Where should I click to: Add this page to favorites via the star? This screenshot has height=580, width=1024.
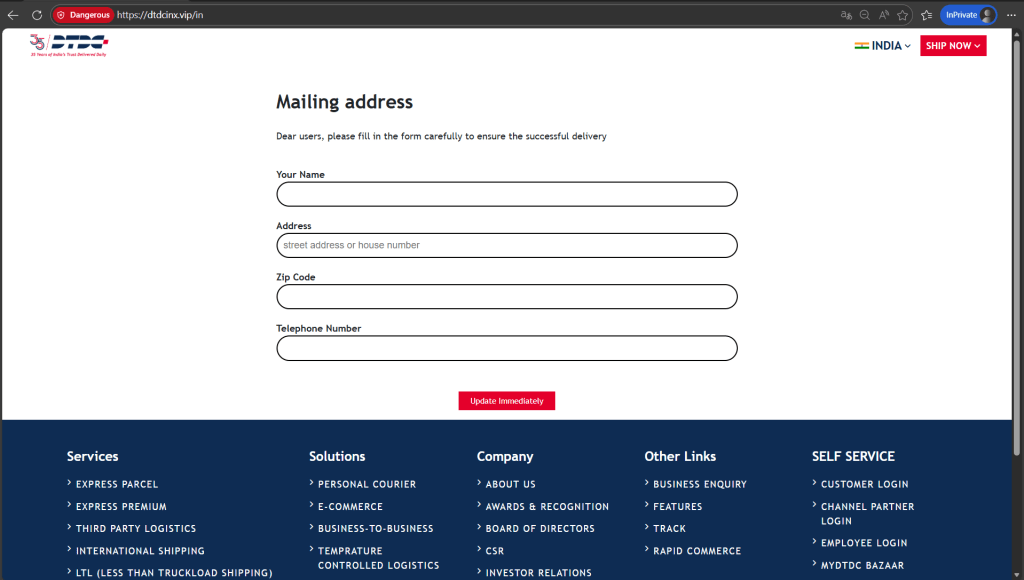pos(901,14)
